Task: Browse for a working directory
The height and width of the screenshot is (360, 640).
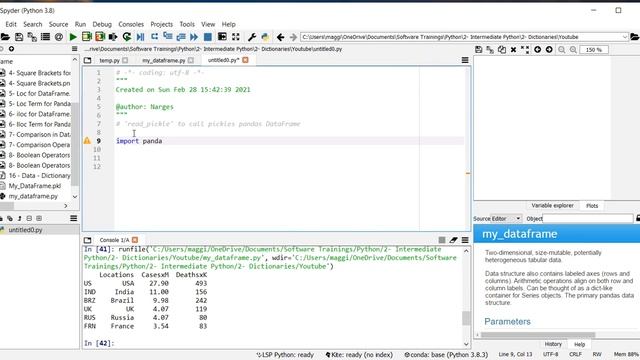Action: (x=635, y=37)
